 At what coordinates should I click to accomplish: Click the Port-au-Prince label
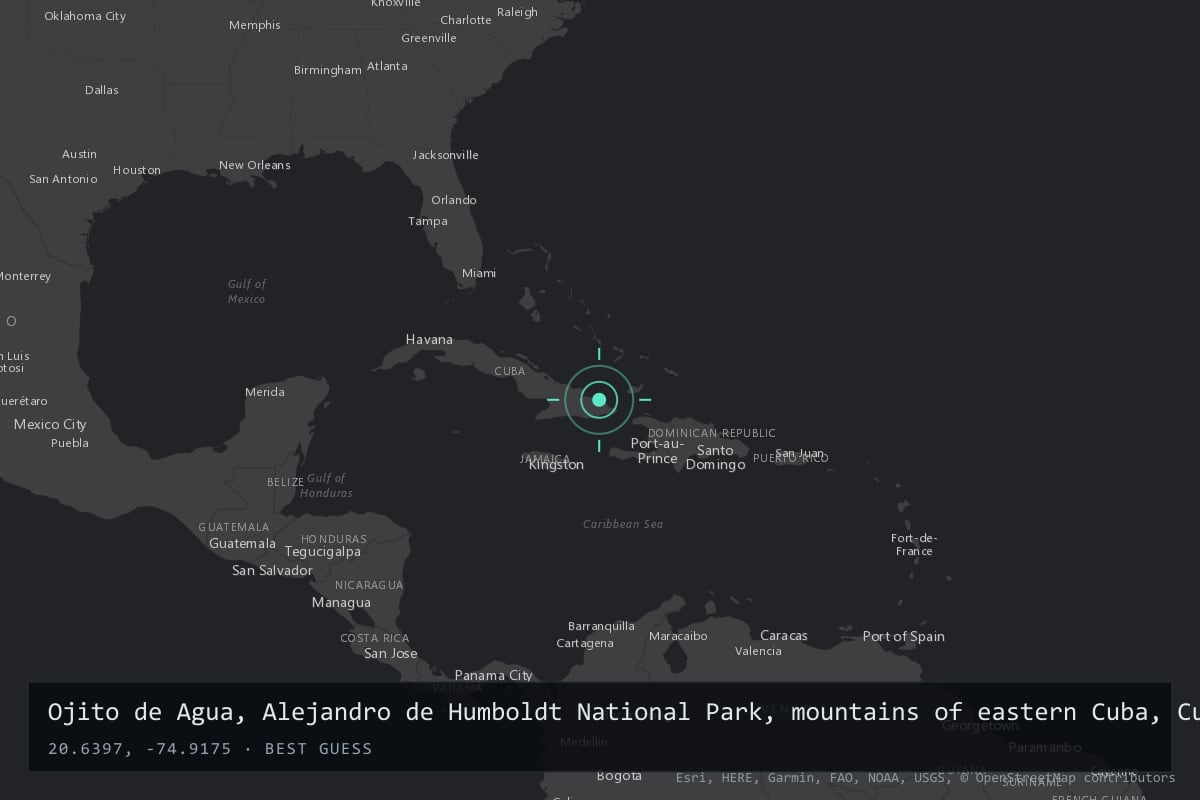(657, 451)
